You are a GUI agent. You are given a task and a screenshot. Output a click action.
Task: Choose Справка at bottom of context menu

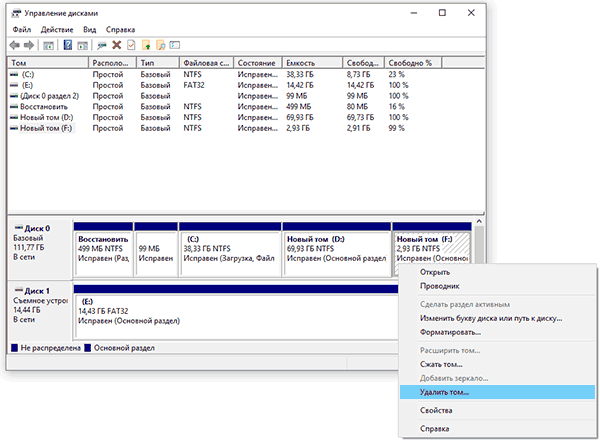pos(497,429)
